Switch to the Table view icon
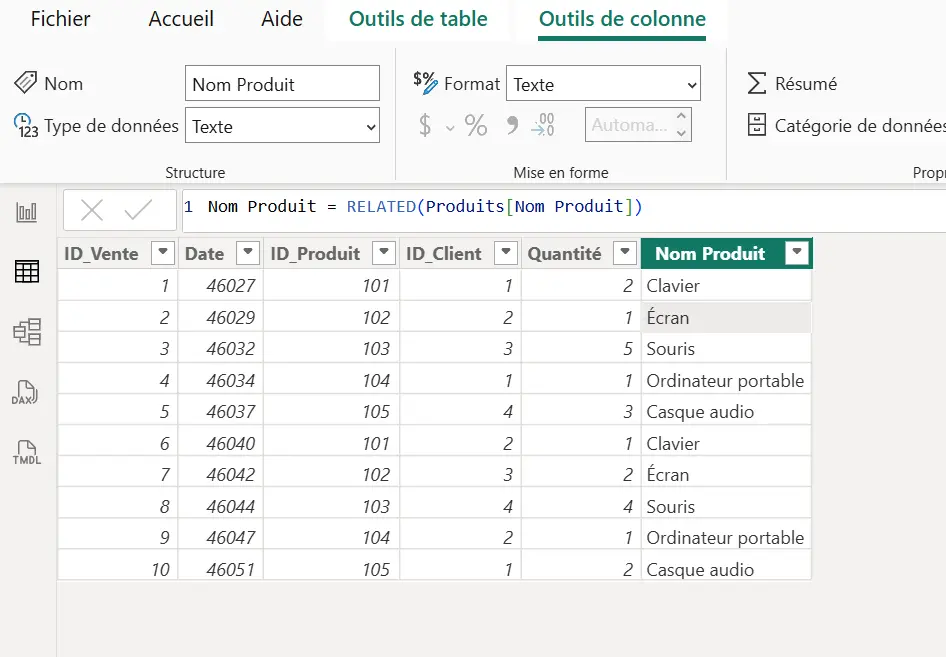Screen dimensions: 946x657 pos(27,271)
